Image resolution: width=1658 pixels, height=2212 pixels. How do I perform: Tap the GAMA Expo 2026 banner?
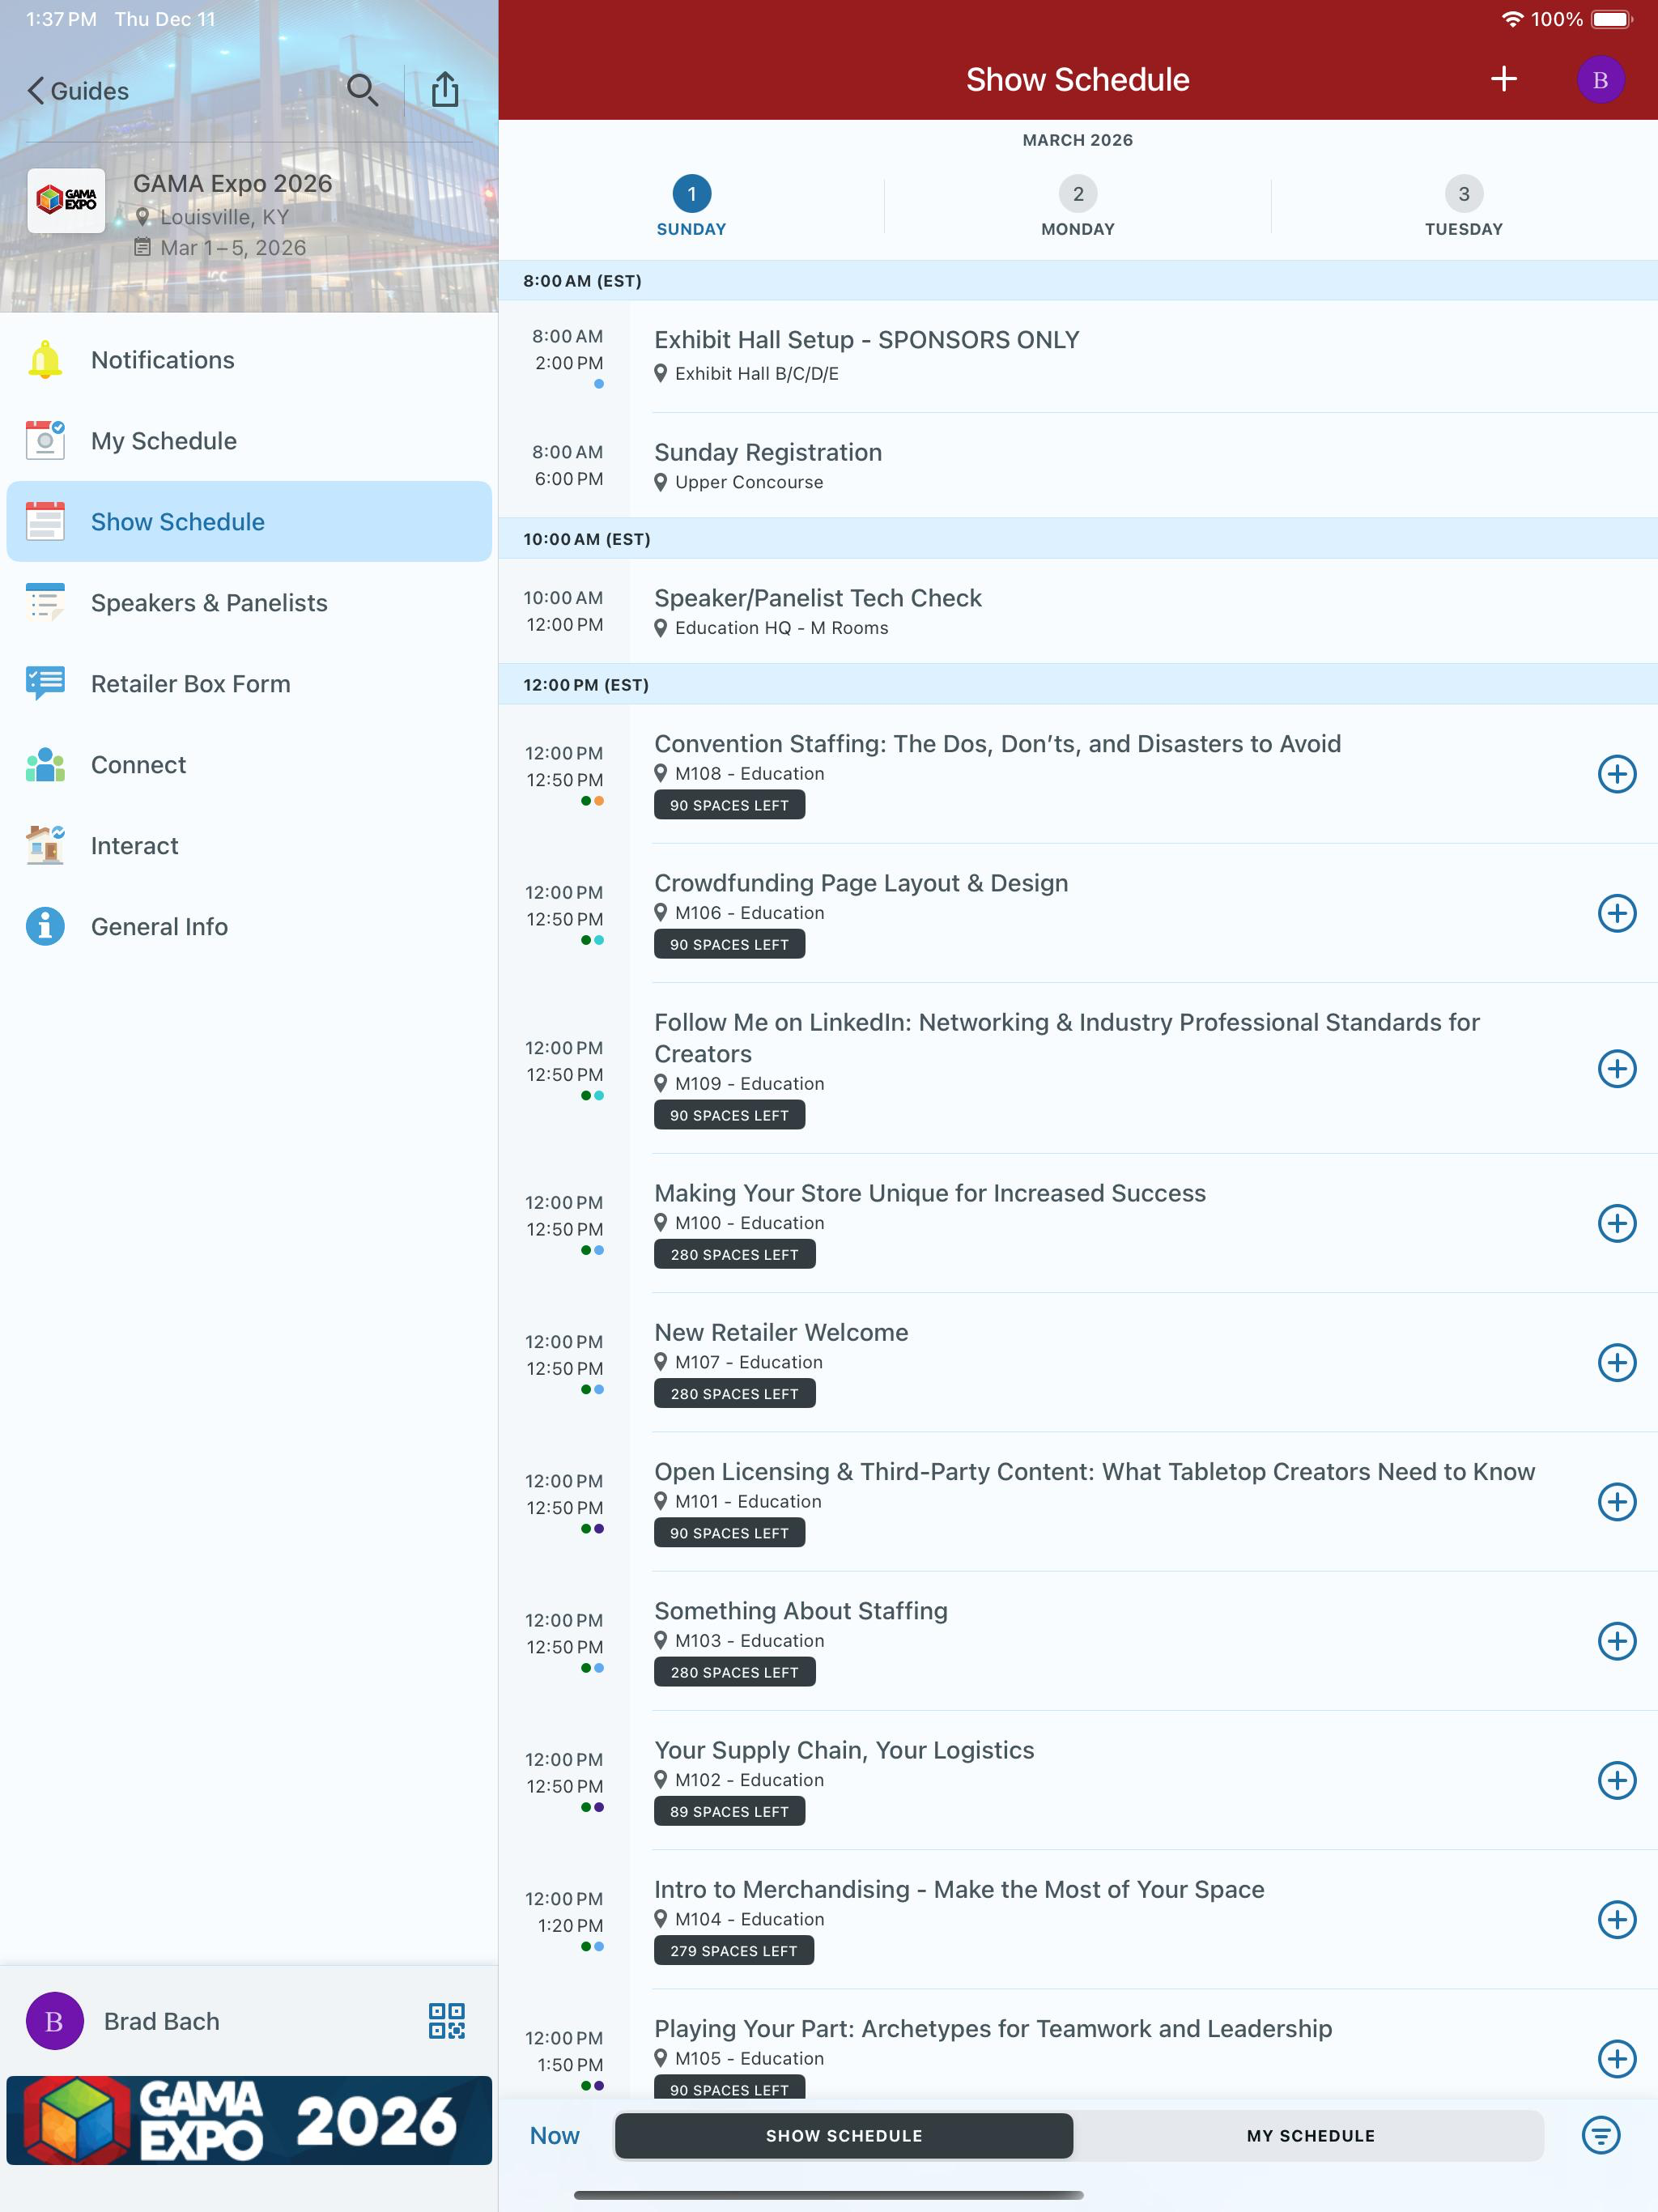tap(249, 2121)
